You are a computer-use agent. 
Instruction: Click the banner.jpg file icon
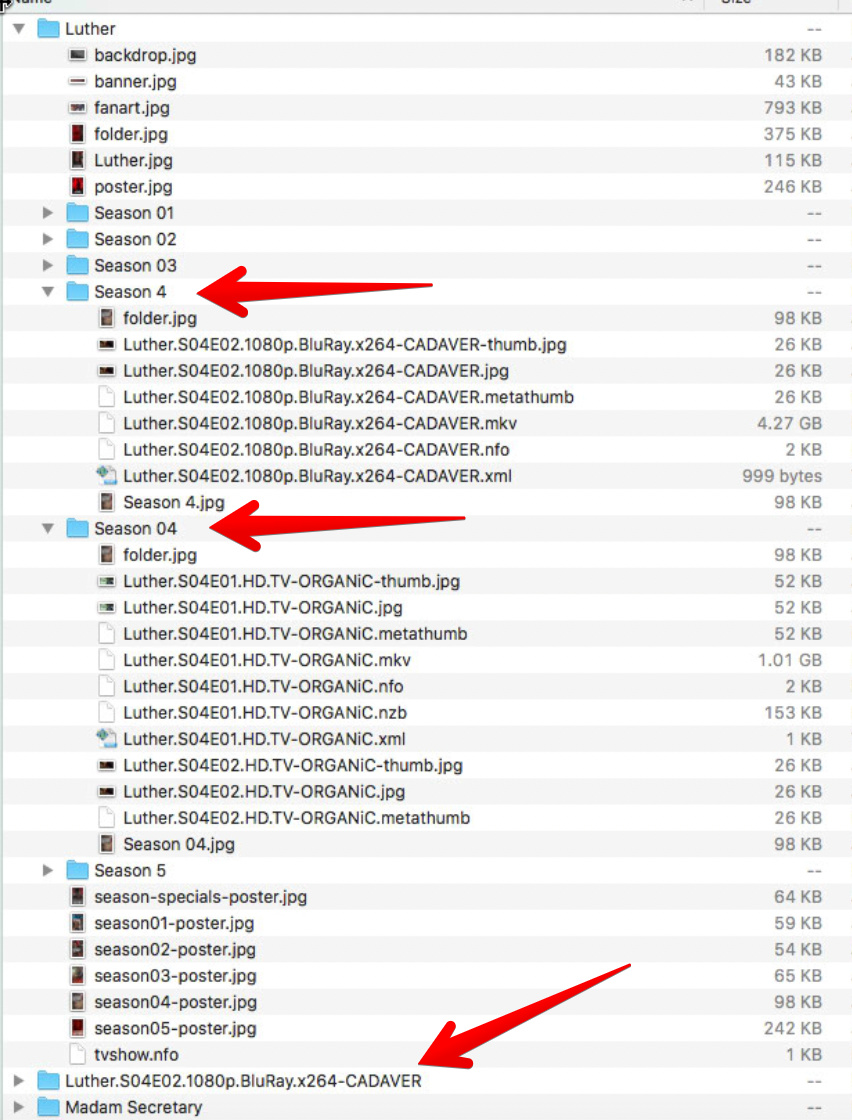point(77,81)
